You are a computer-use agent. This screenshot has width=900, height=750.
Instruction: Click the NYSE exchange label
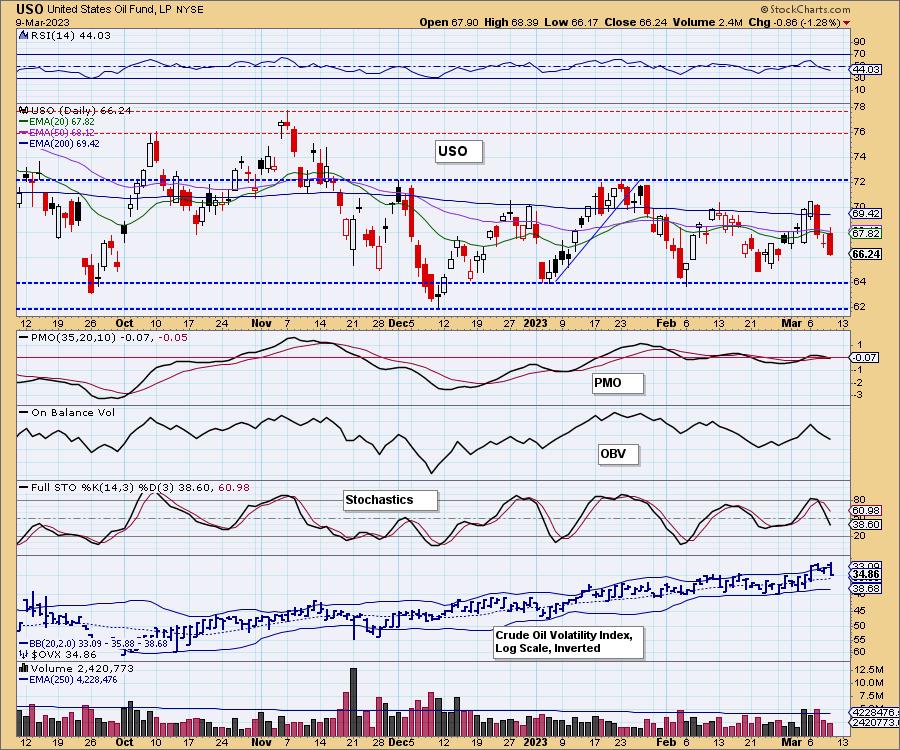point(189,10)
